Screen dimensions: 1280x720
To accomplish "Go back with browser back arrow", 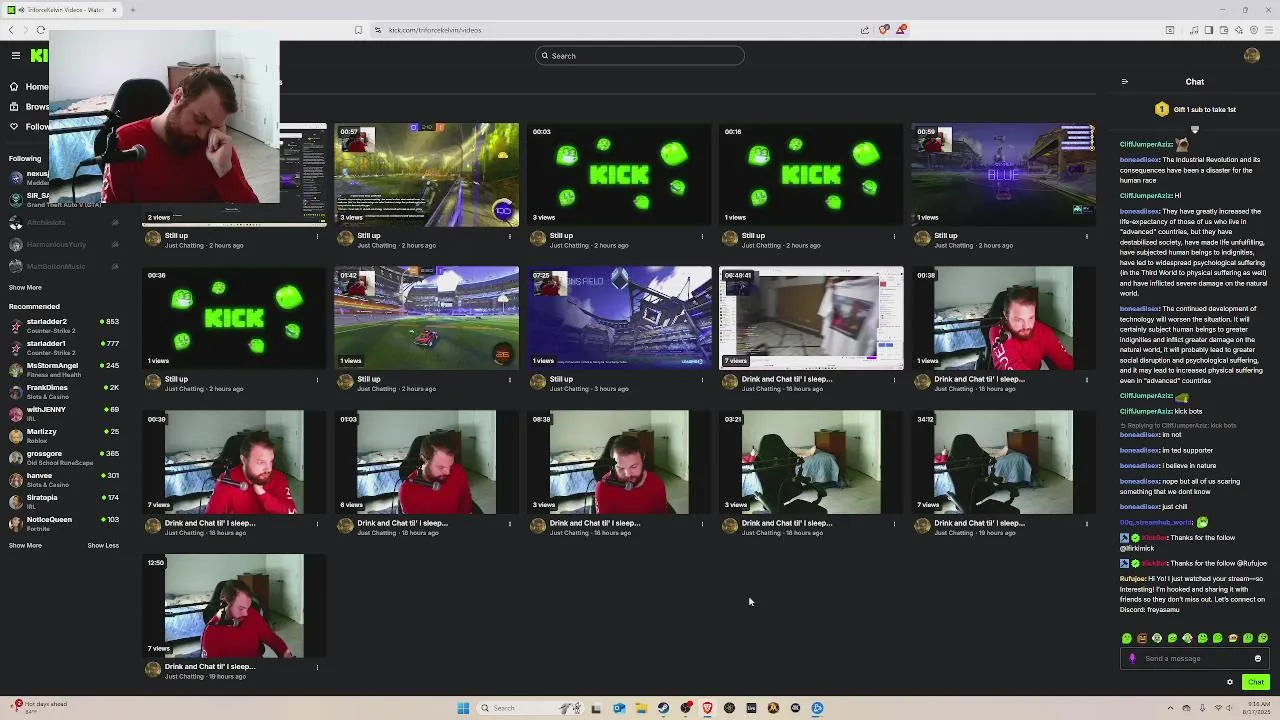I will pos(11,30).
